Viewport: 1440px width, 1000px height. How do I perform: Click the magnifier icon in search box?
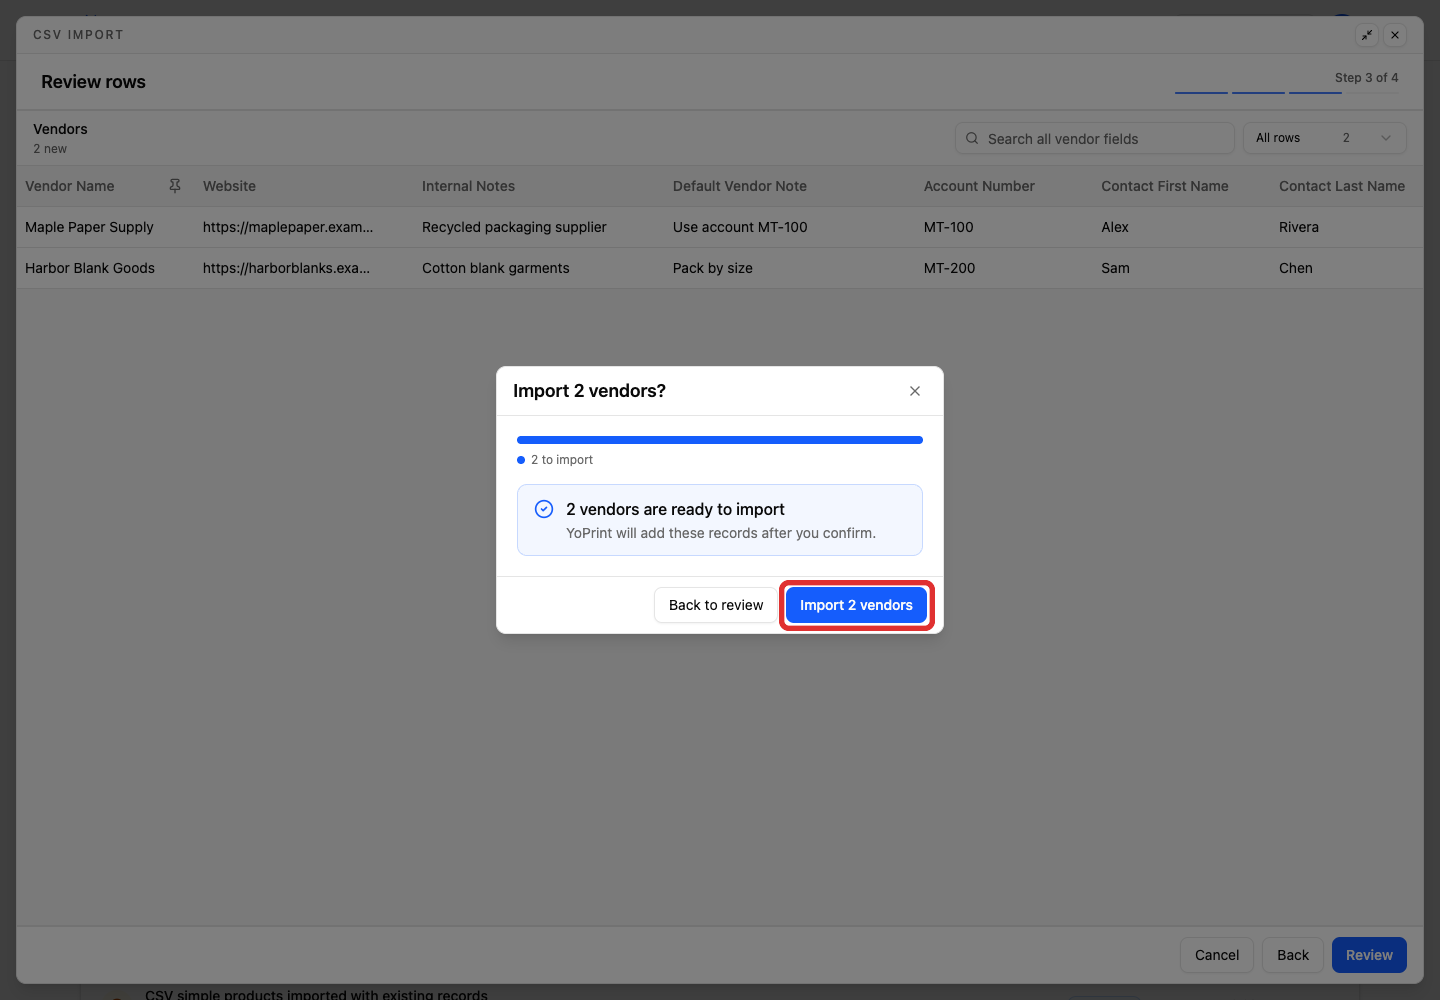coord(972,138)
